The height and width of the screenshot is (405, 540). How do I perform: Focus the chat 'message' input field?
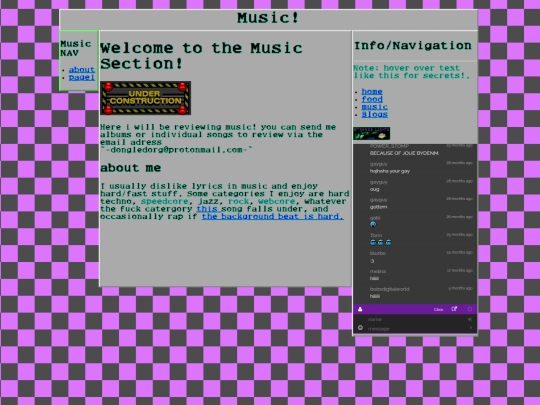[x=415, y=329]
